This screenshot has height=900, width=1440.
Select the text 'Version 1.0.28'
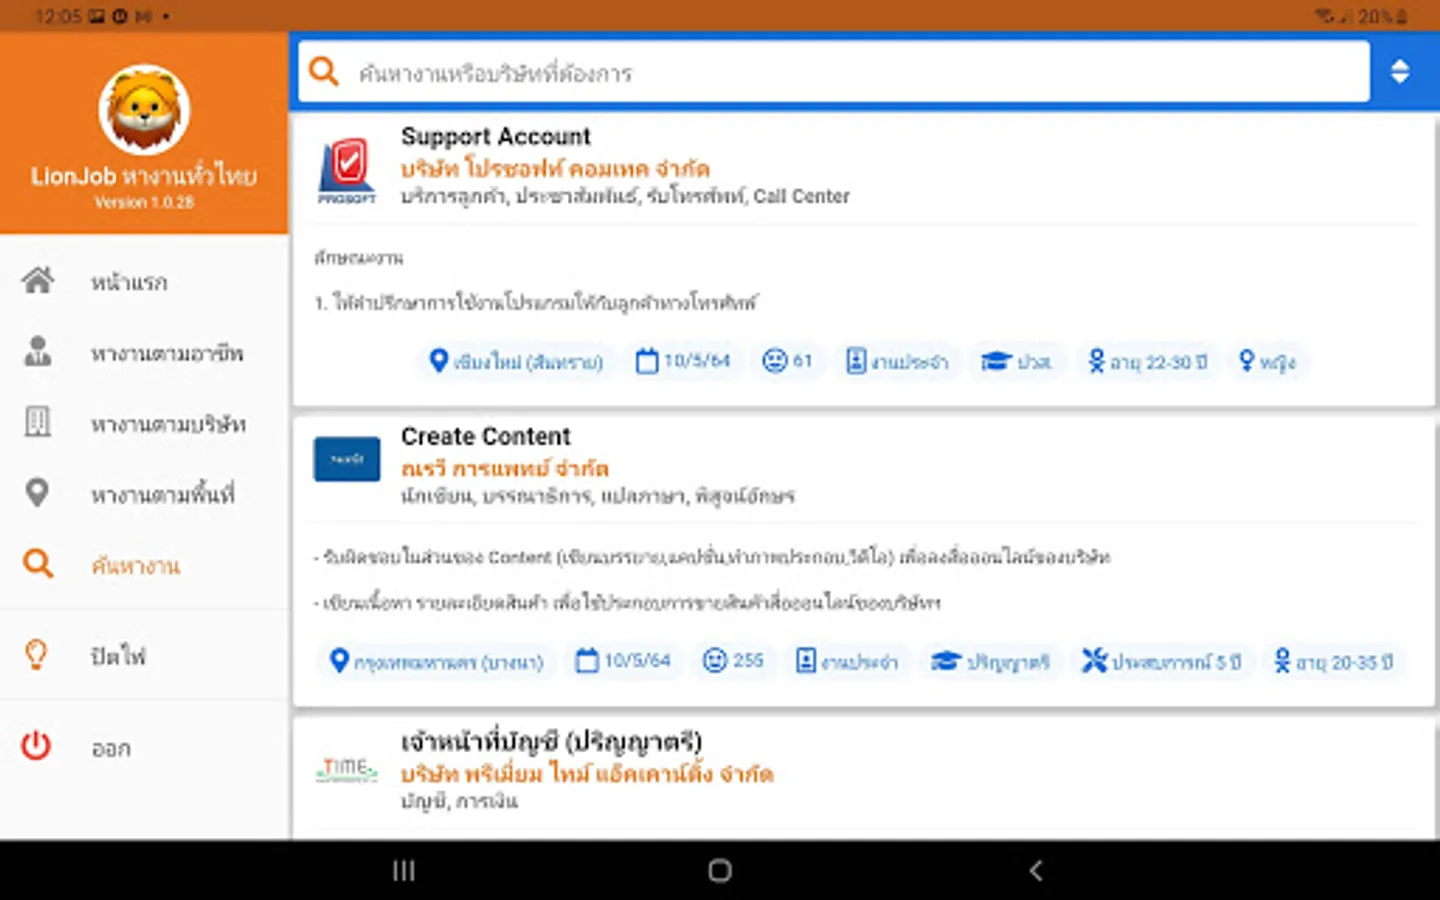144,202
